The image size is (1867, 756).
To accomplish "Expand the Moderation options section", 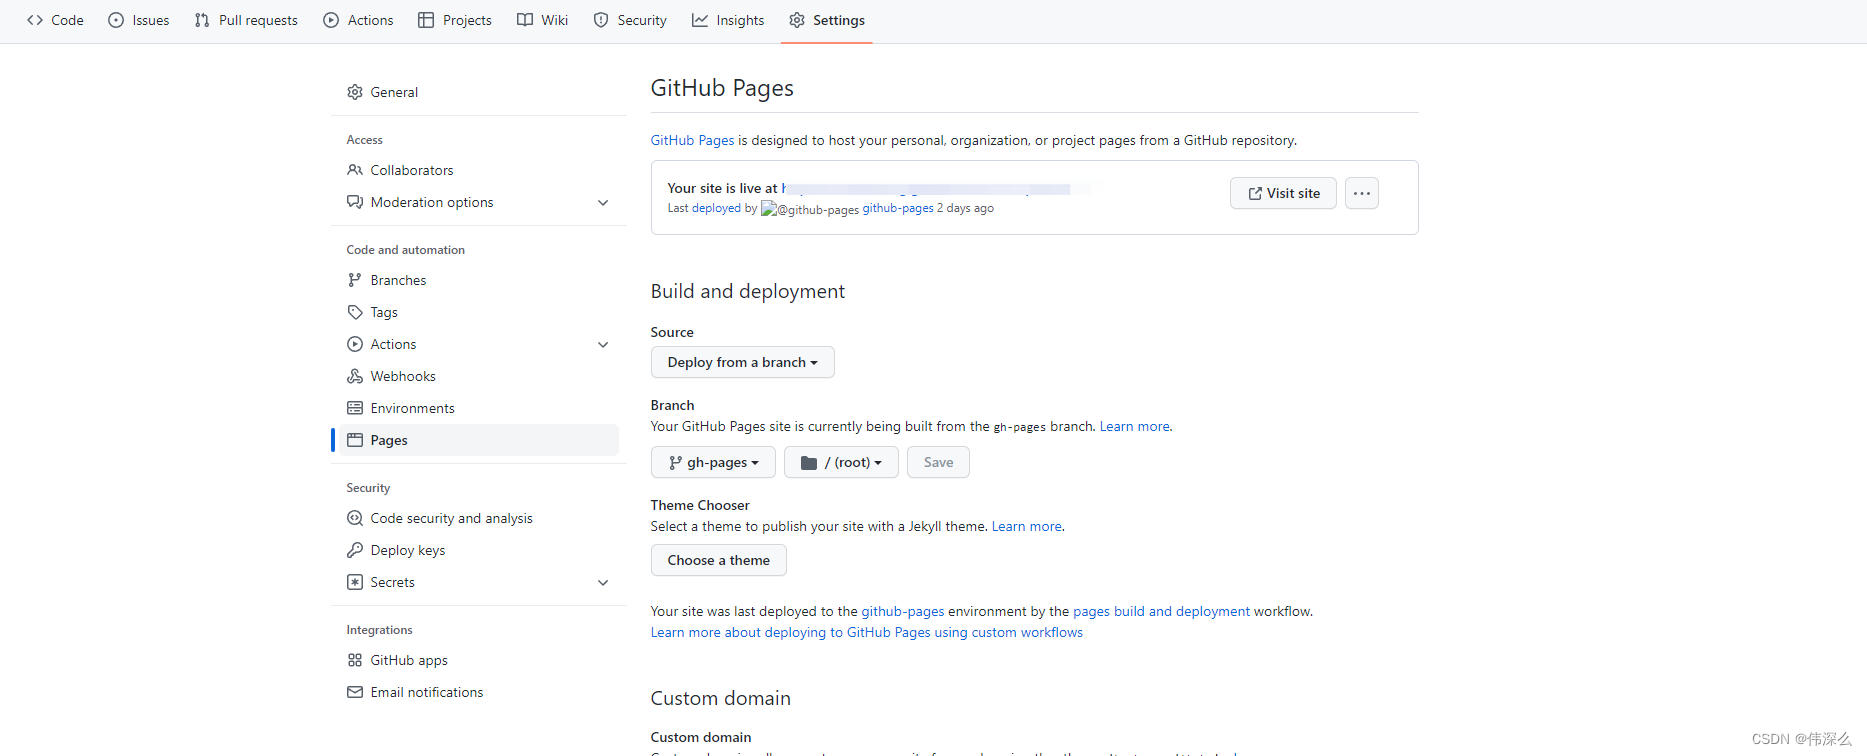I will [x=603, y=202].
